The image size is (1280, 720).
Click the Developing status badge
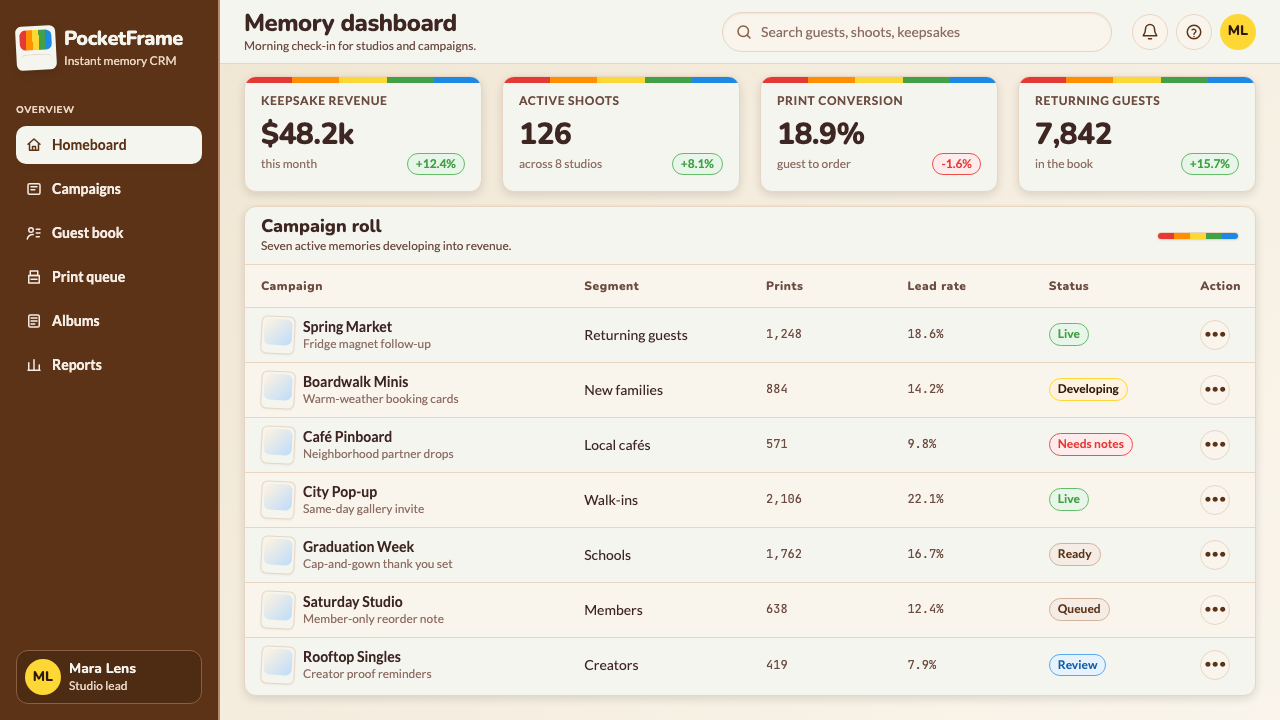pyautogui.click(x=1088, y=389)
